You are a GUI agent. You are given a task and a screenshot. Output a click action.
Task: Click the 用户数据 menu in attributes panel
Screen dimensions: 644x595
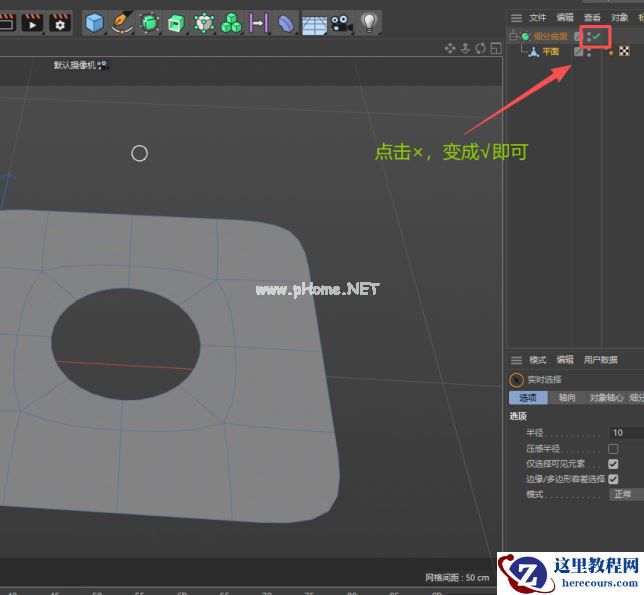tap(601, 360)
